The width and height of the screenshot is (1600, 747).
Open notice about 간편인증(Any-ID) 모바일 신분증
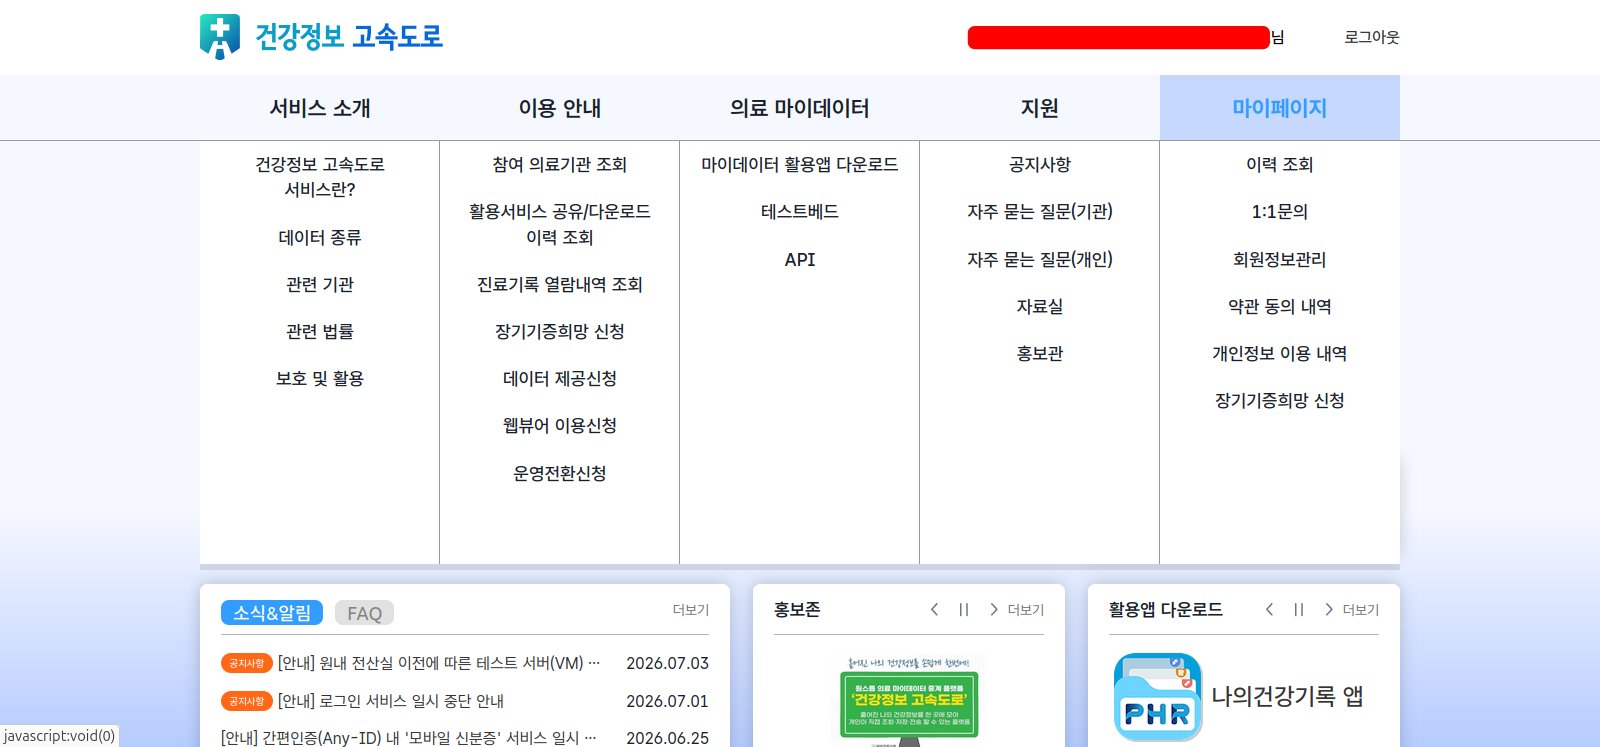click(x=408, y=737)
